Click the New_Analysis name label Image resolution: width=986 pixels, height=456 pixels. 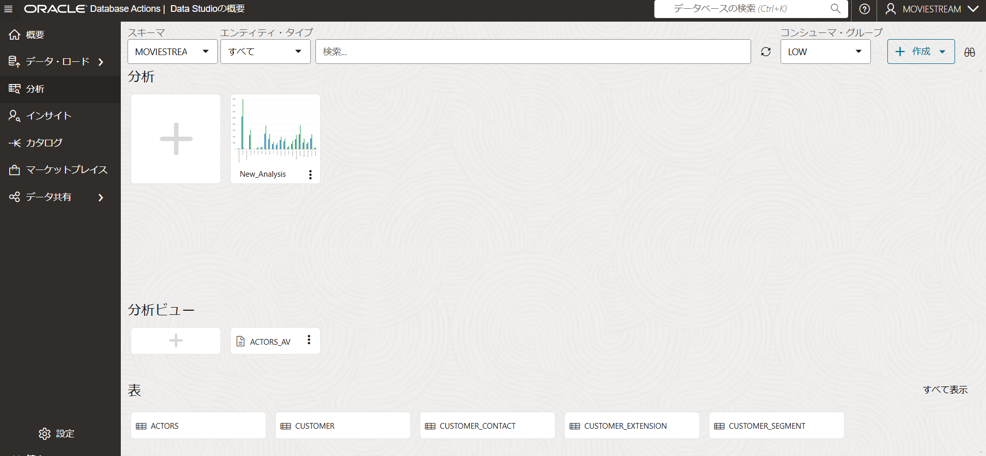(262, 174)
